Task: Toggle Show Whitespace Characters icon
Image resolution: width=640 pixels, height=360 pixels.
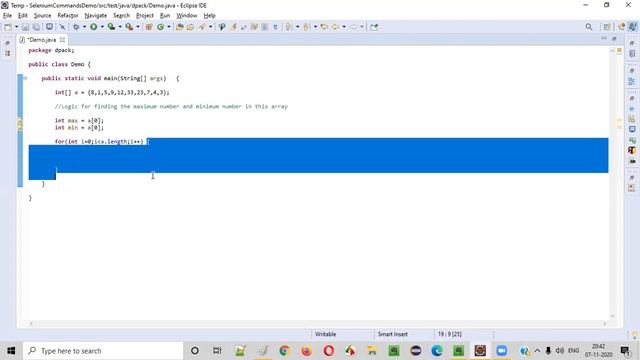Action: pos(276,27)
